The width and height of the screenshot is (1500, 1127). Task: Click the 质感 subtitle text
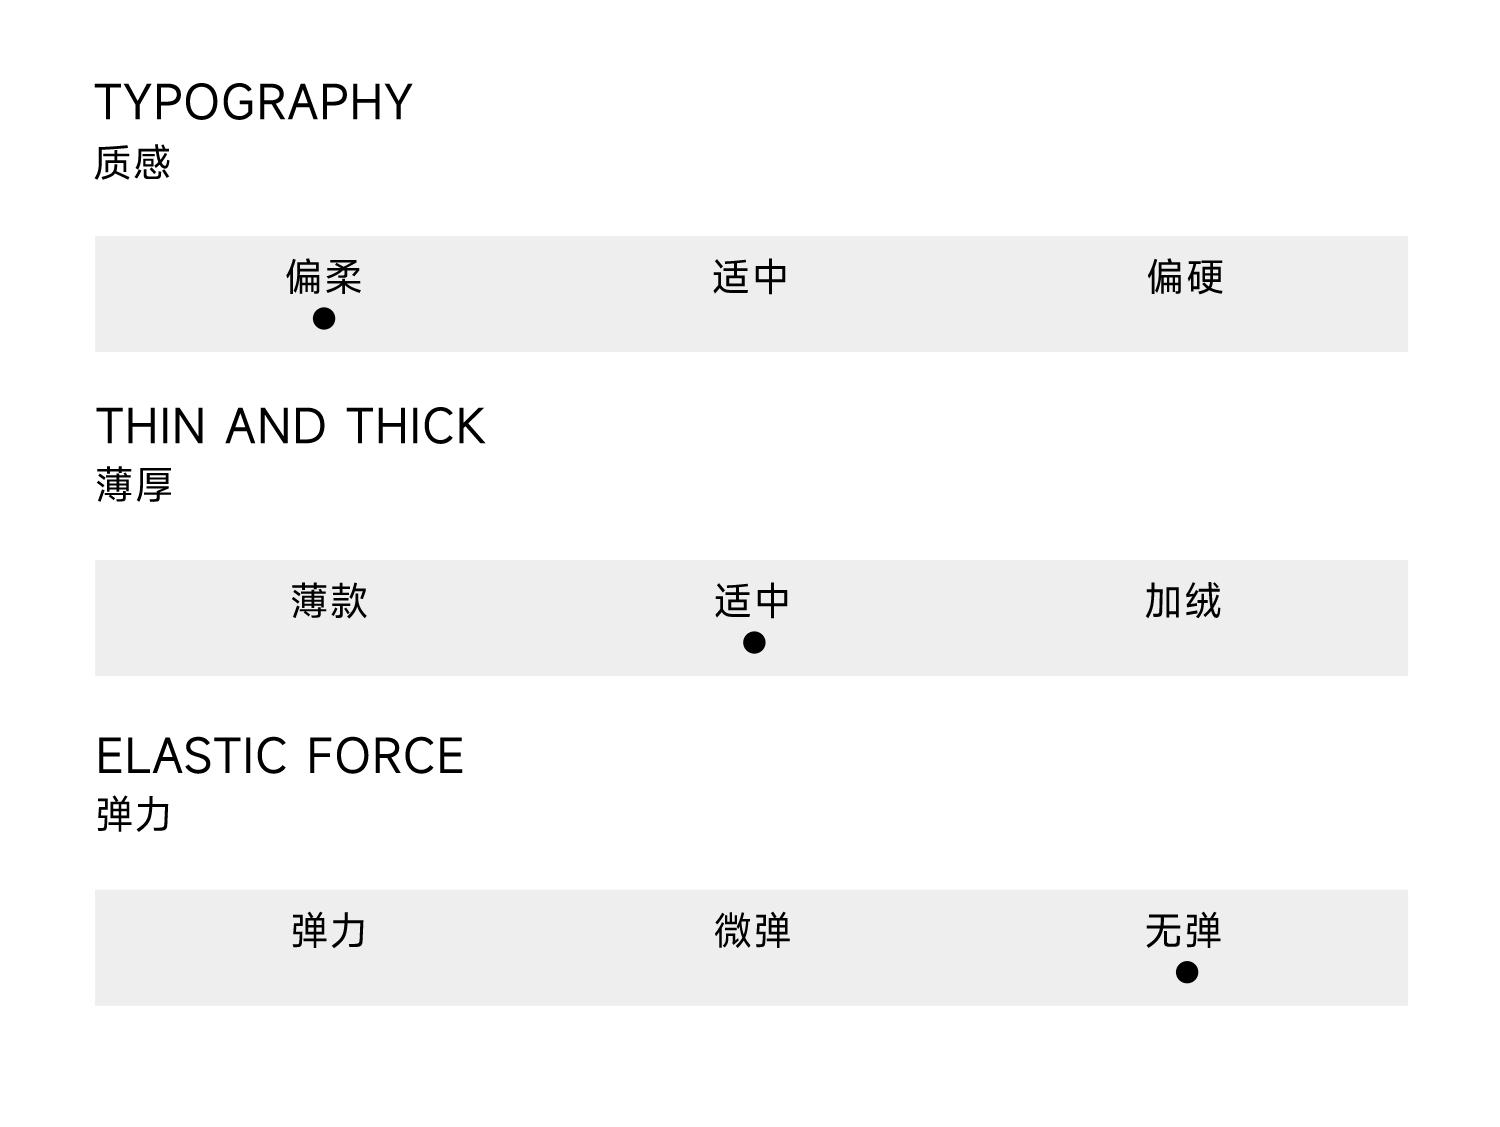click(x=132, y=163)
